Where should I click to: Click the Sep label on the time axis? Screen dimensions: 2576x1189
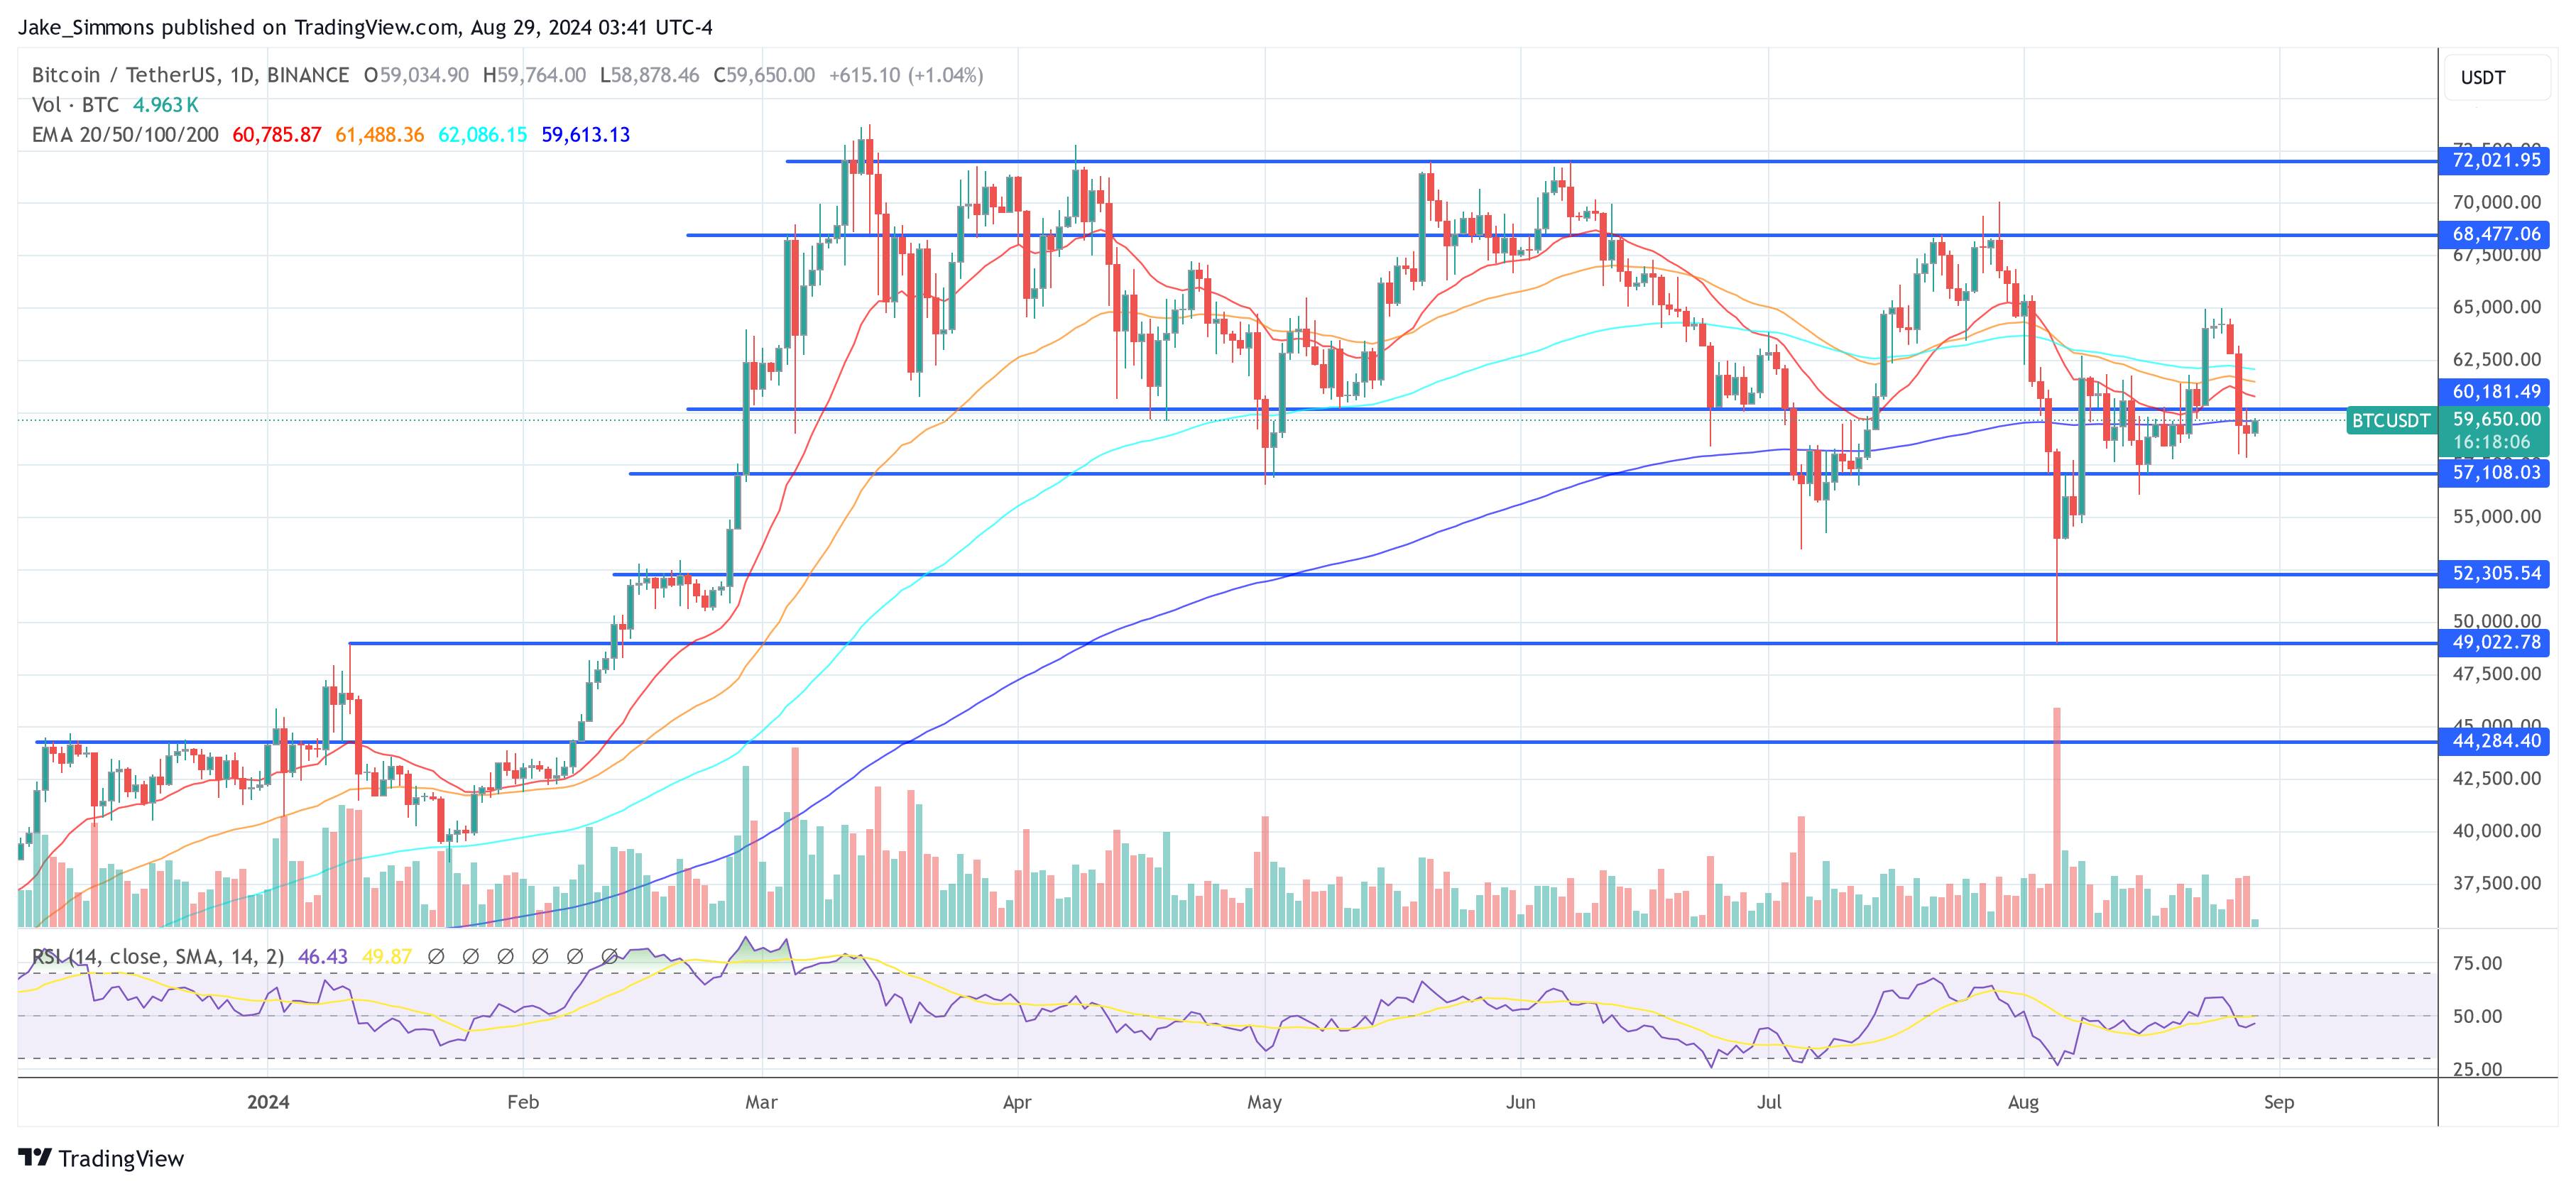point(2279,1102)
